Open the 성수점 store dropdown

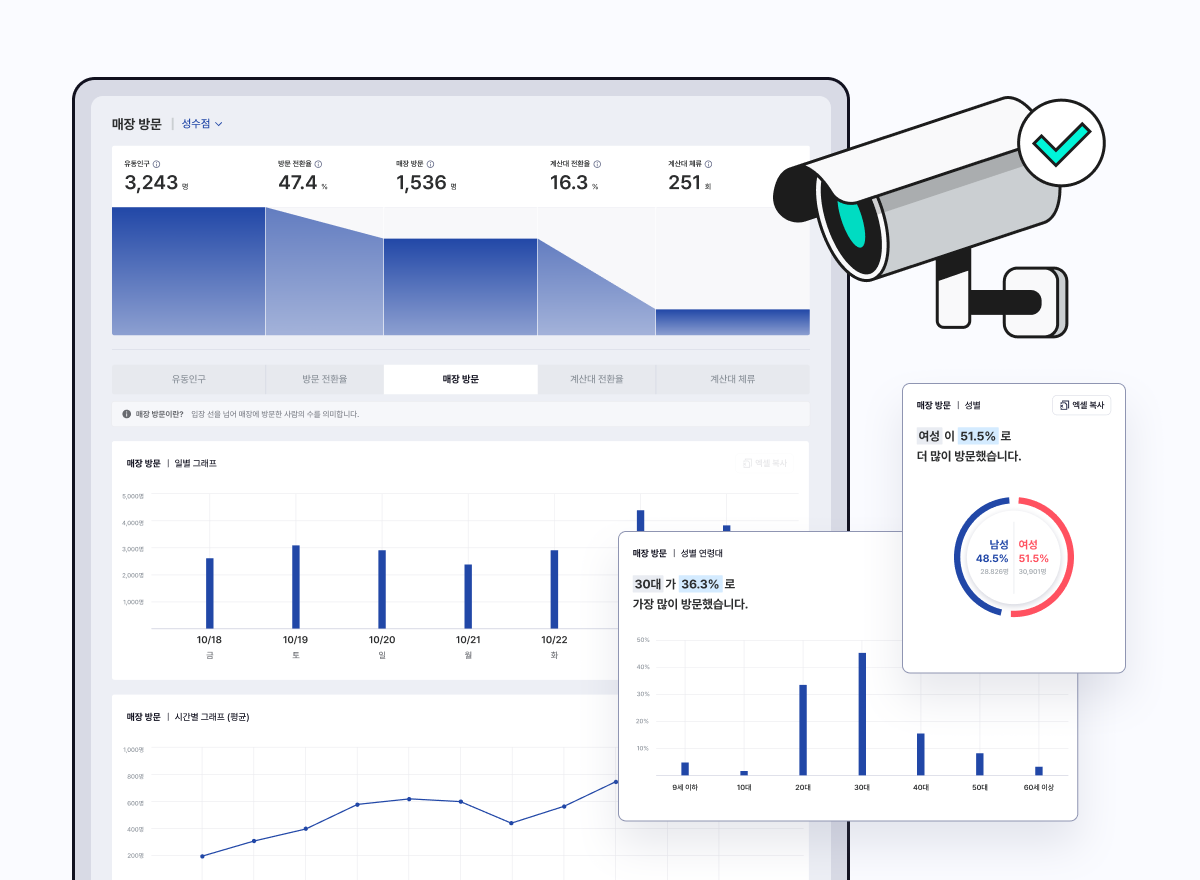202,124
